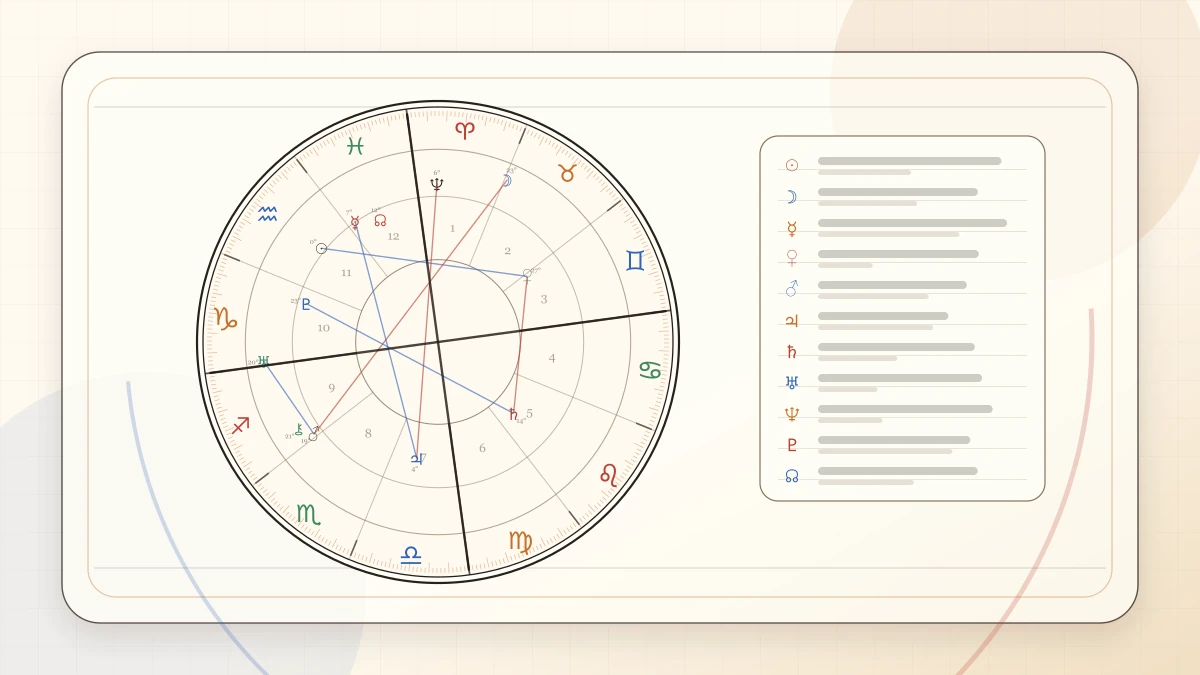This screenshot has height=675, width=1200.
Task: Select the Mars icon in the legend list
Action: [792, 289]
